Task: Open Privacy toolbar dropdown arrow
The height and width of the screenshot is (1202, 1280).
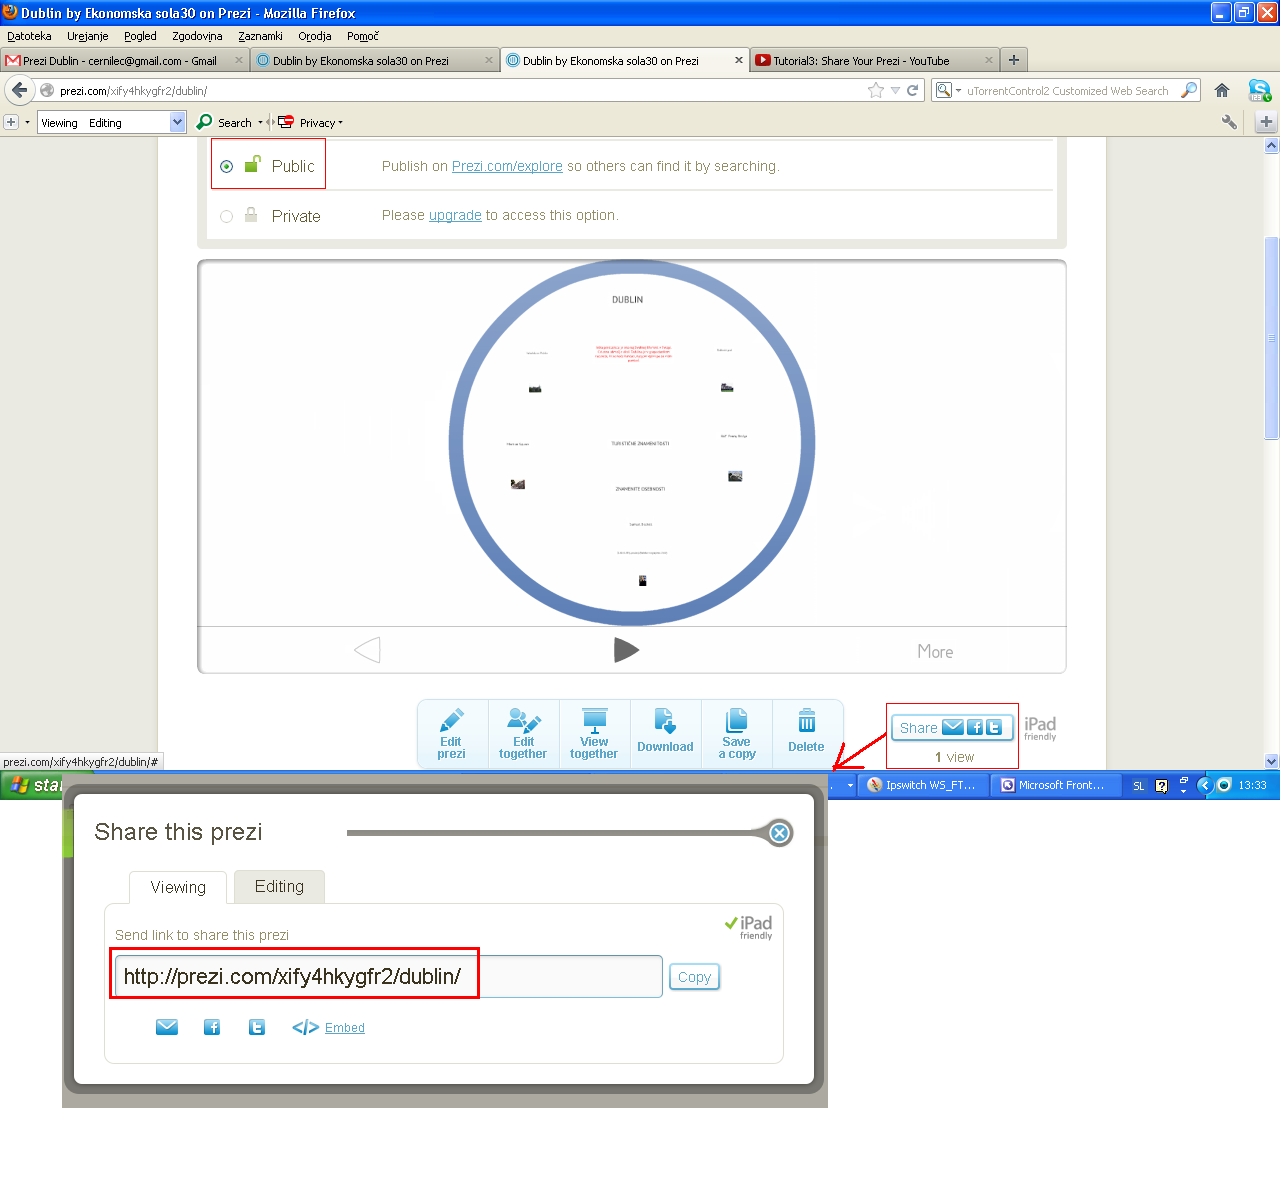Action: click(341, 123)
